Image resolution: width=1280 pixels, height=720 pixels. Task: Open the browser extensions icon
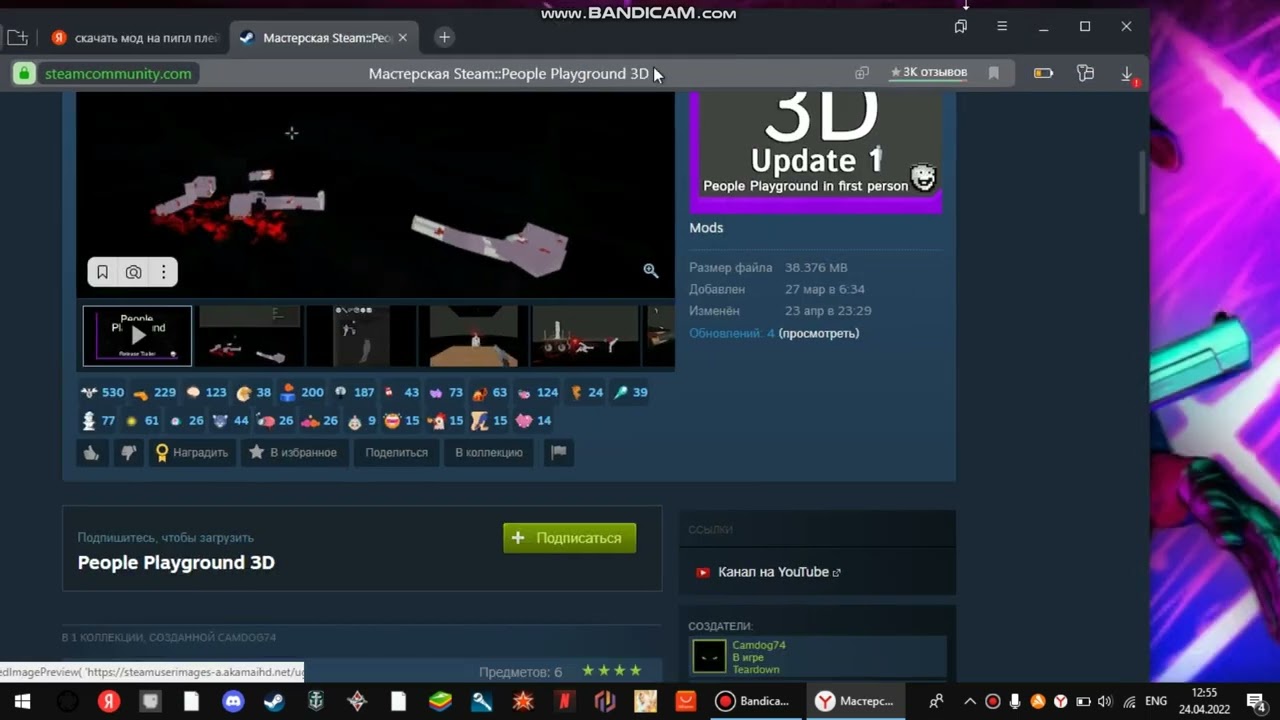[1085, 74]
